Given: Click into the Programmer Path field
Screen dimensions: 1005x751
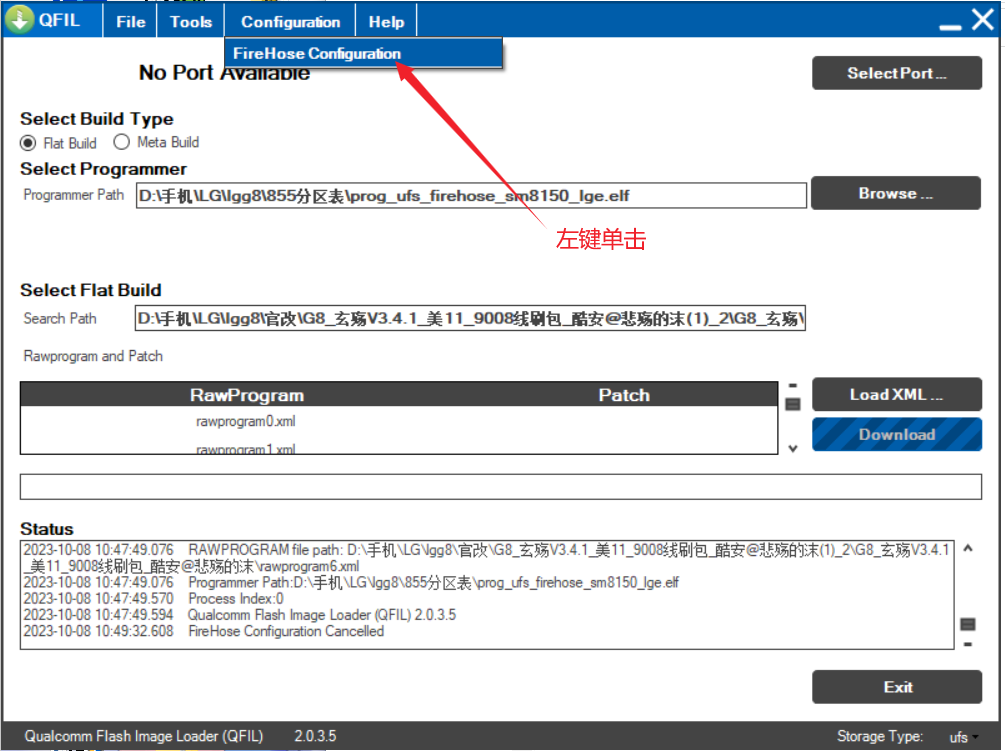Looking at the screenshot, I should pos(470,196).
